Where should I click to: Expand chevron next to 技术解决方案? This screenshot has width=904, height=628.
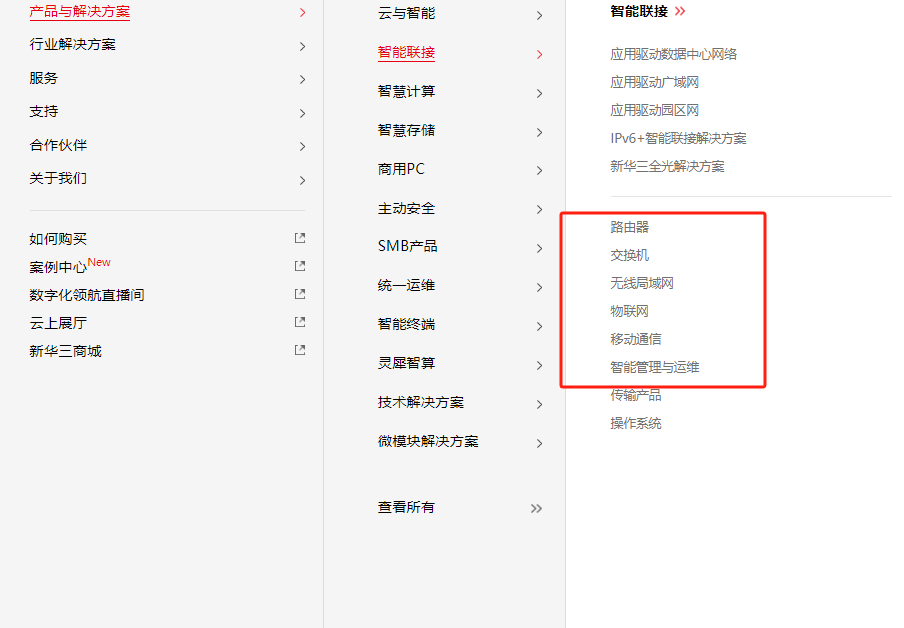[x=540, y=404]
